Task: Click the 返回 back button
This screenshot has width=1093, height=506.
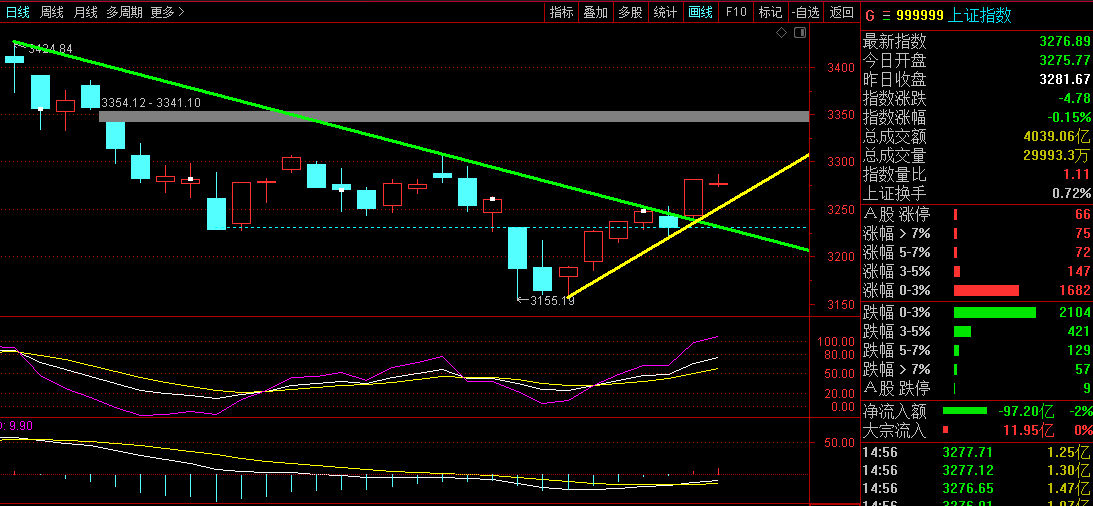Action: pos(841,12)
